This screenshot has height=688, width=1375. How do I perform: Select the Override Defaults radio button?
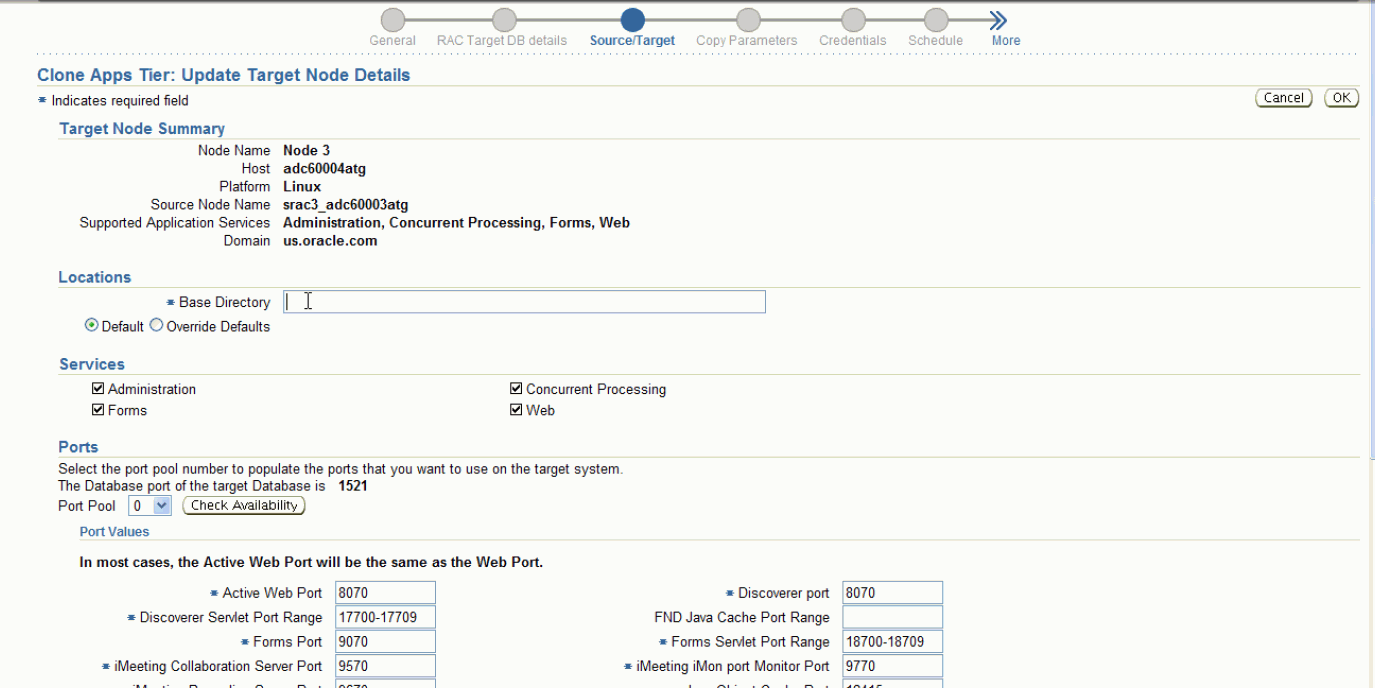(156, 326)
